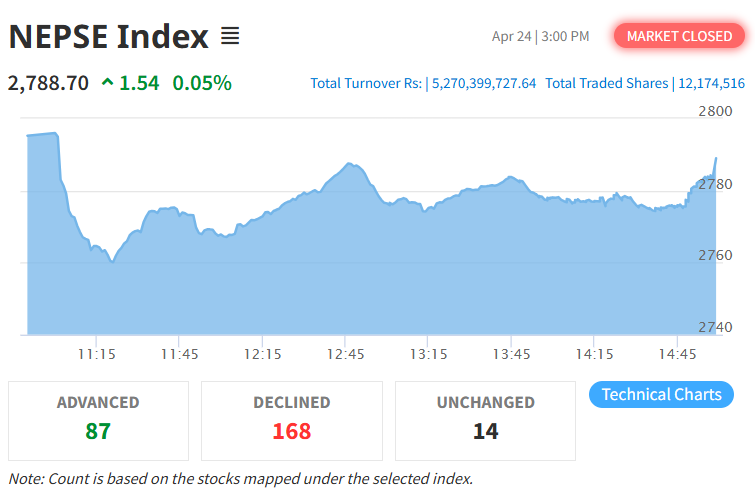Open the UNCHANGED stocks box
Image resolution: width=755 pixels, height=503 pixels.
pos(486,420)
